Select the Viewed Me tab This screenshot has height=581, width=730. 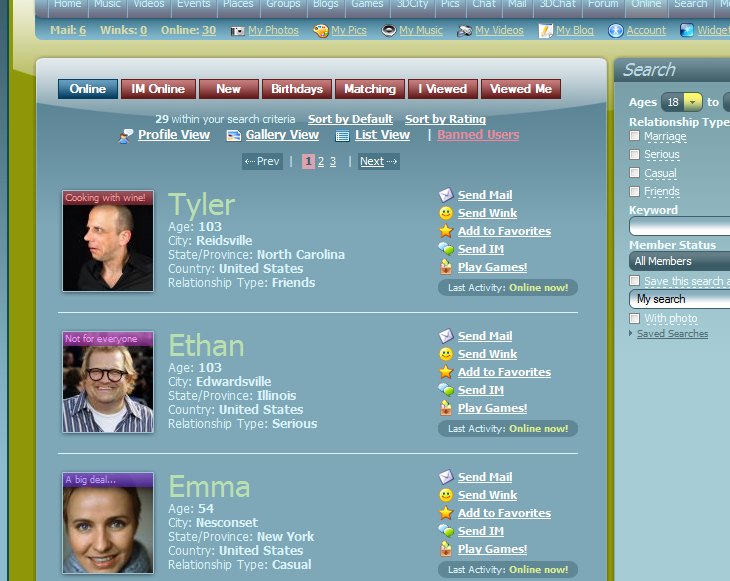pos(520,89)
